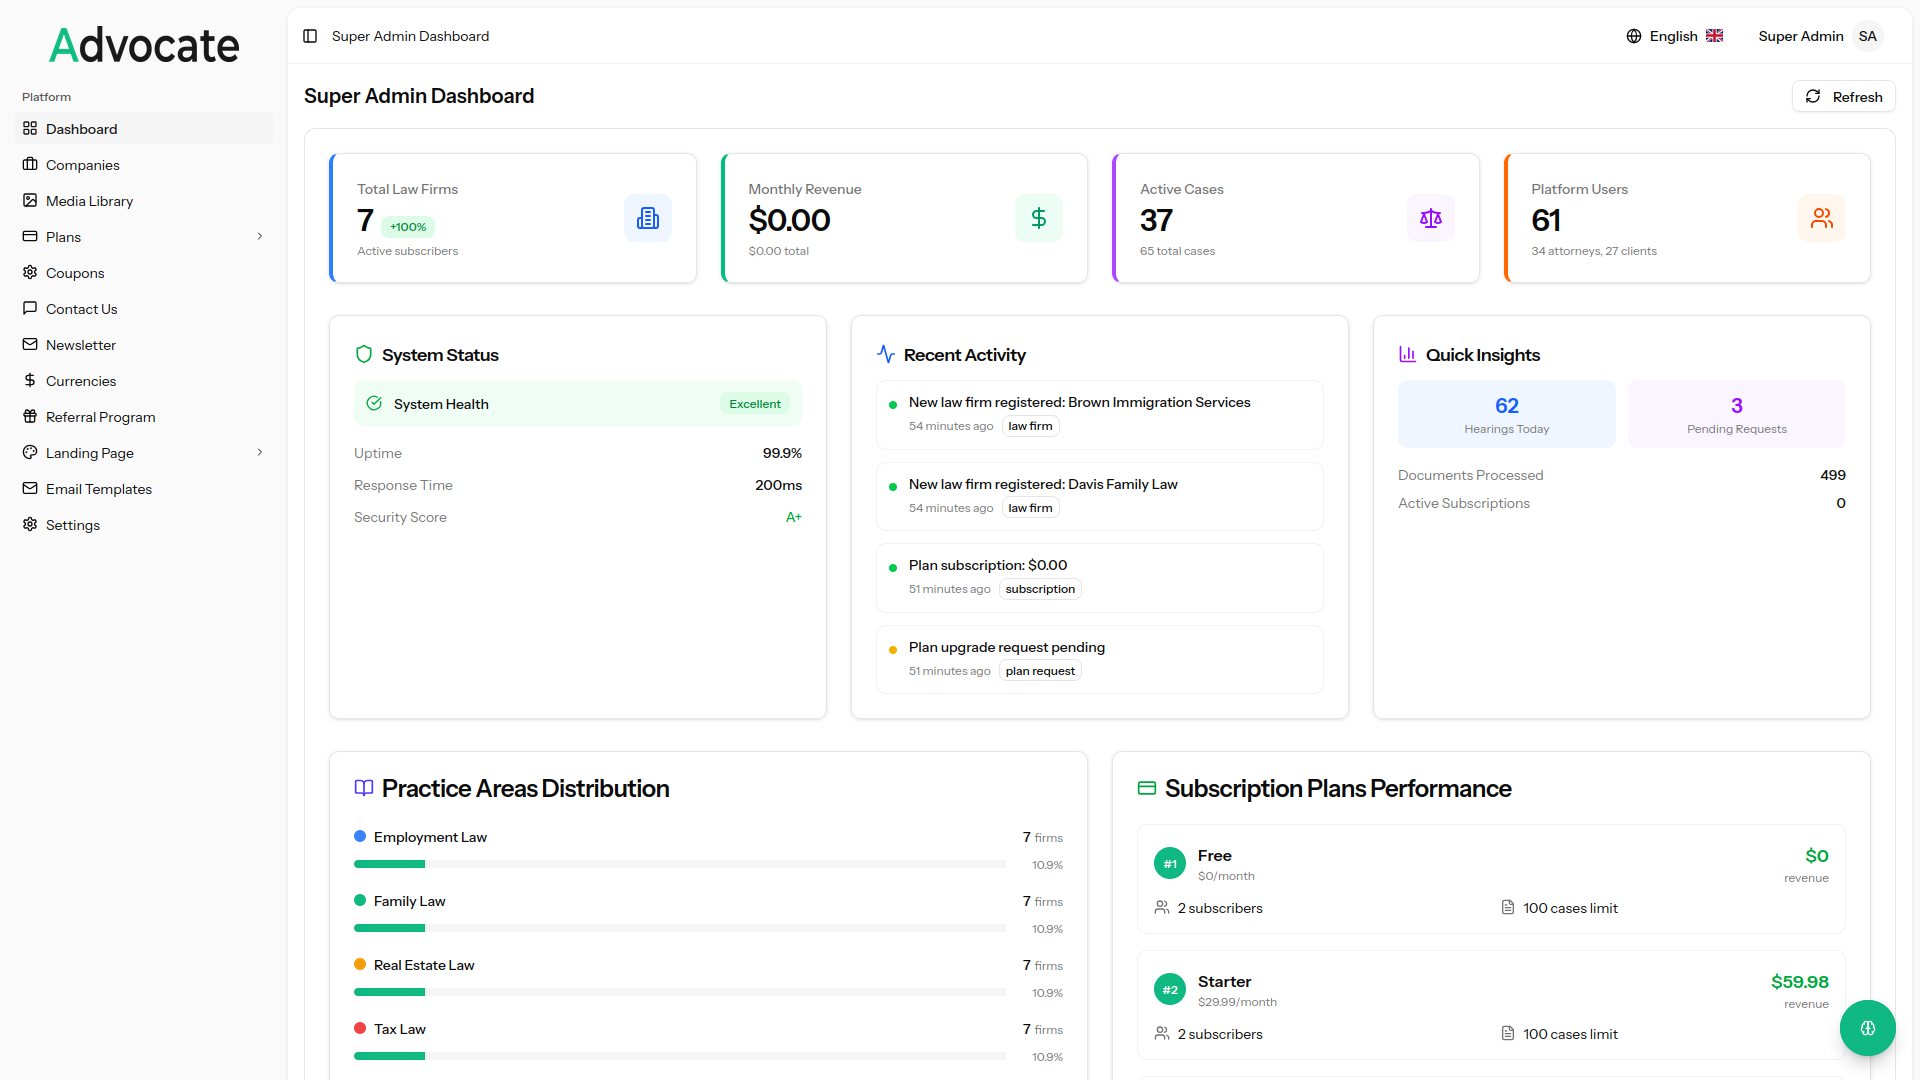Click the Monthly Revenue dollar icon
Viewport: 1920px width, 1080px height.
pyautogui.click(x=1039, y=218)
